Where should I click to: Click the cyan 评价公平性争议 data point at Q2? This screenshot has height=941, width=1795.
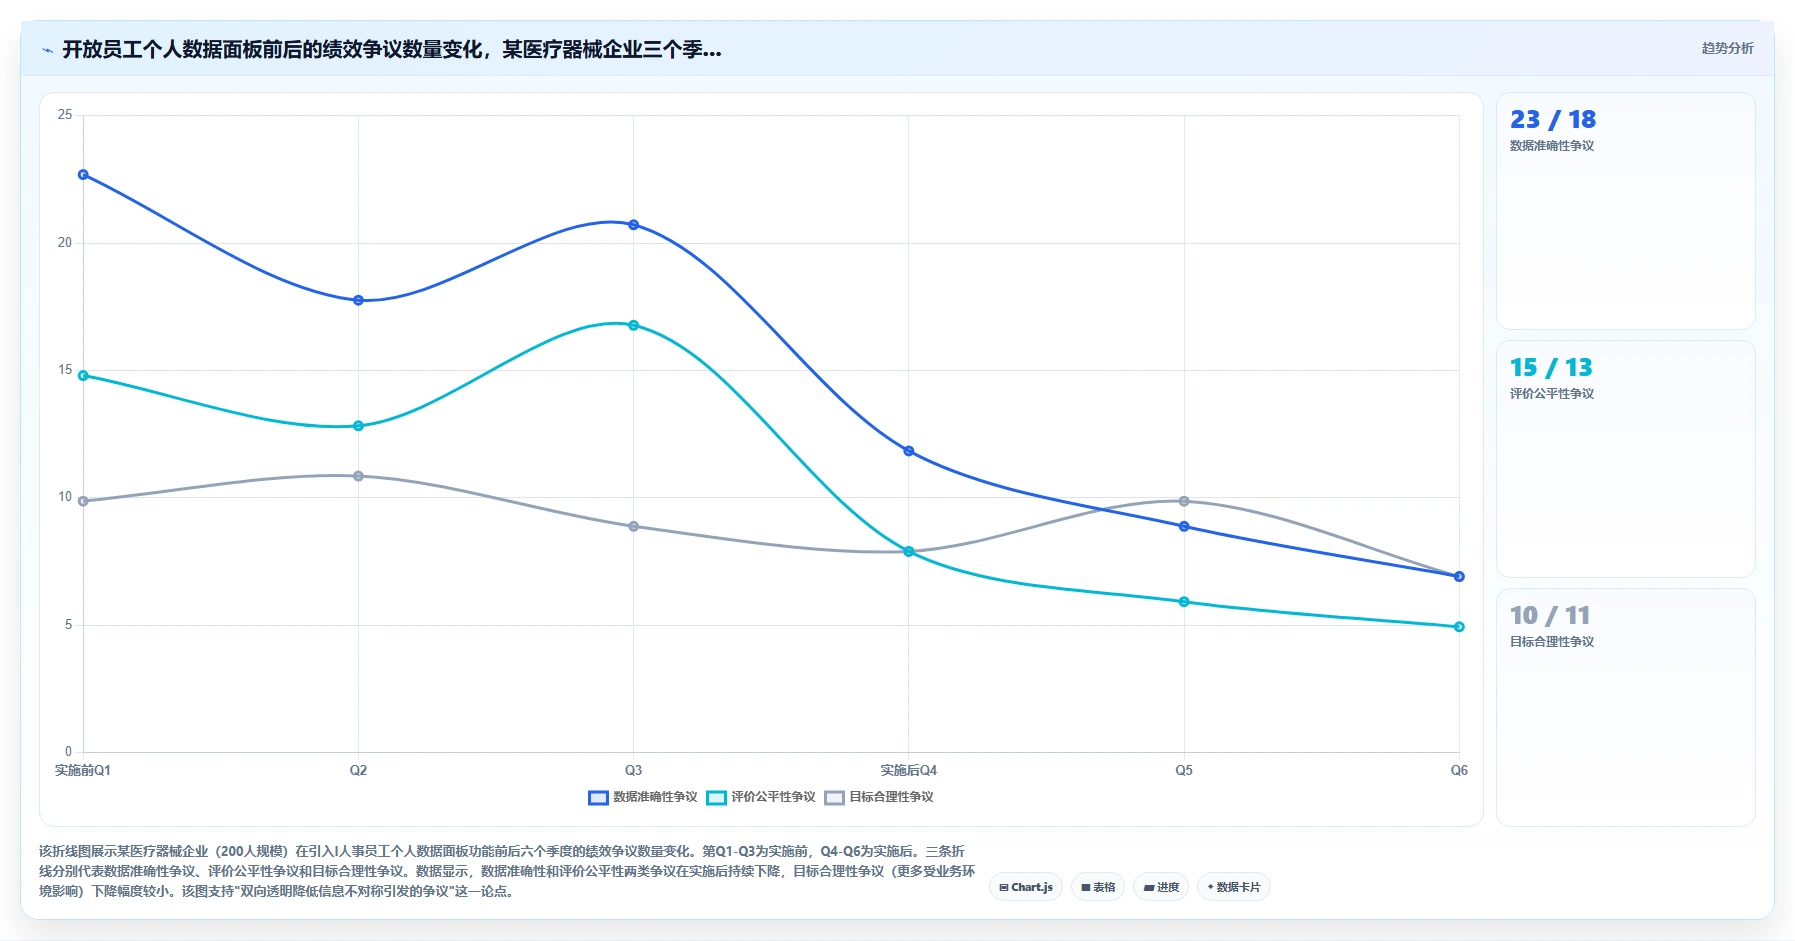pos(358,426)
